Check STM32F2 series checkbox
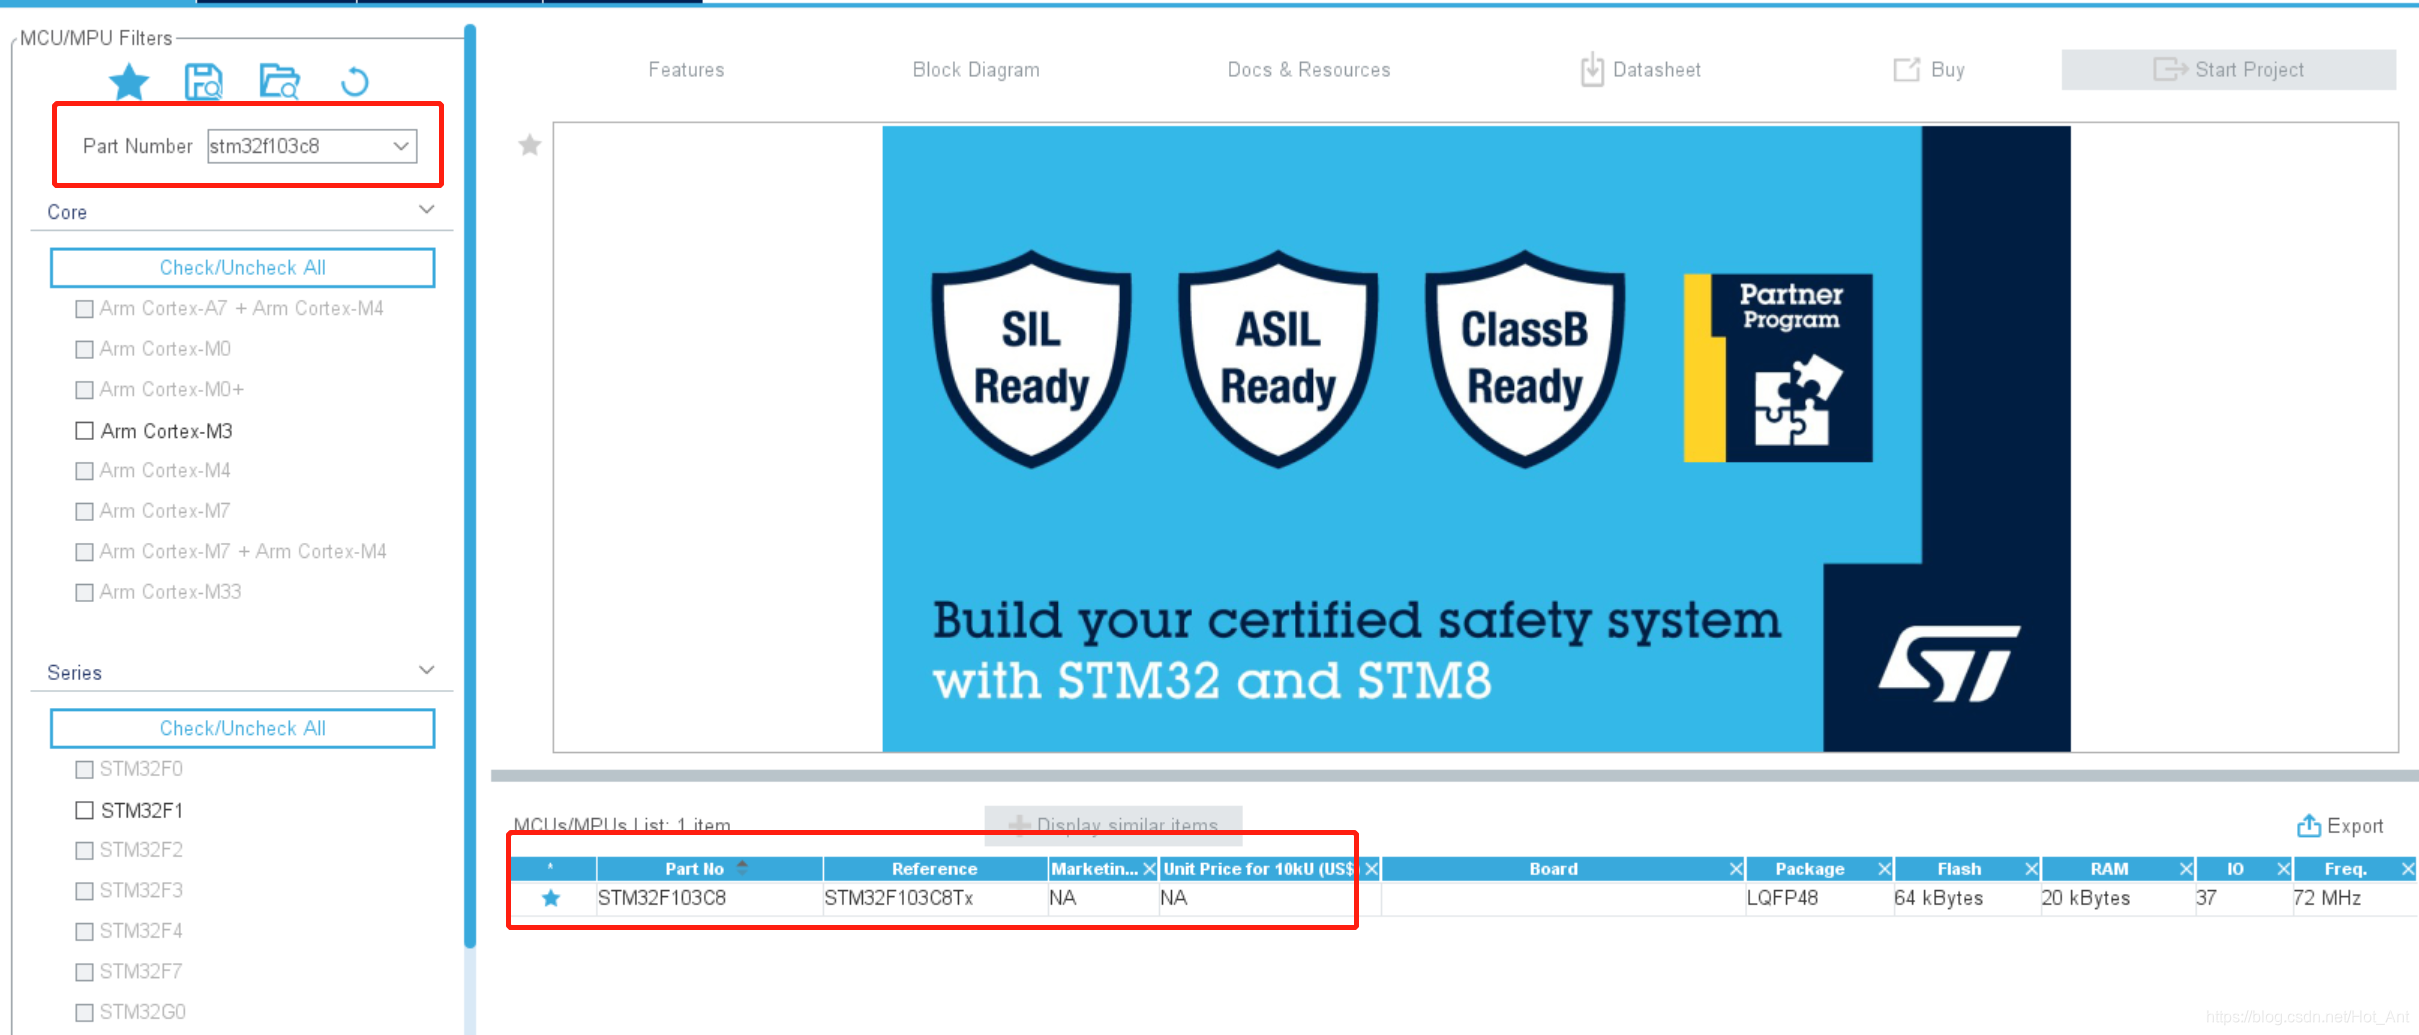This screenshot has width=2419, height=1035. coord(85,851)
